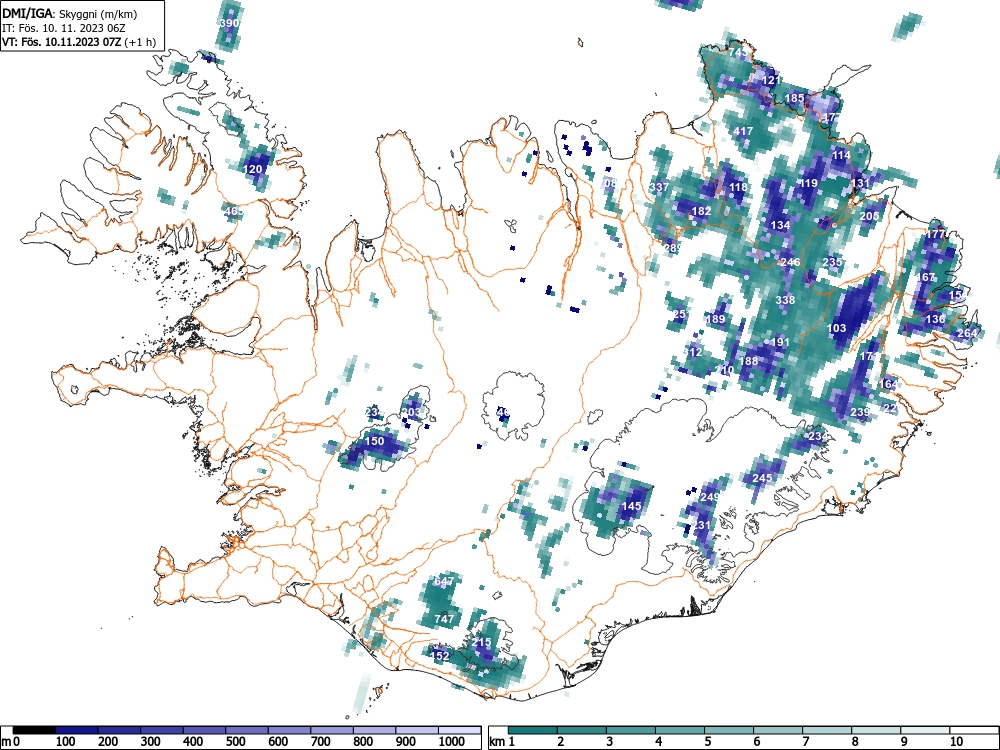Click the '10' label on the km legend
Viewport: 1000px width, 750px height.
pos(956,742)
